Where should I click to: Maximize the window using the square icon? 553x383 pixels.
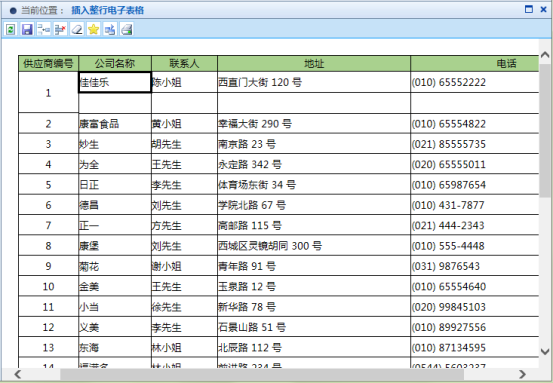coord(529,9)
